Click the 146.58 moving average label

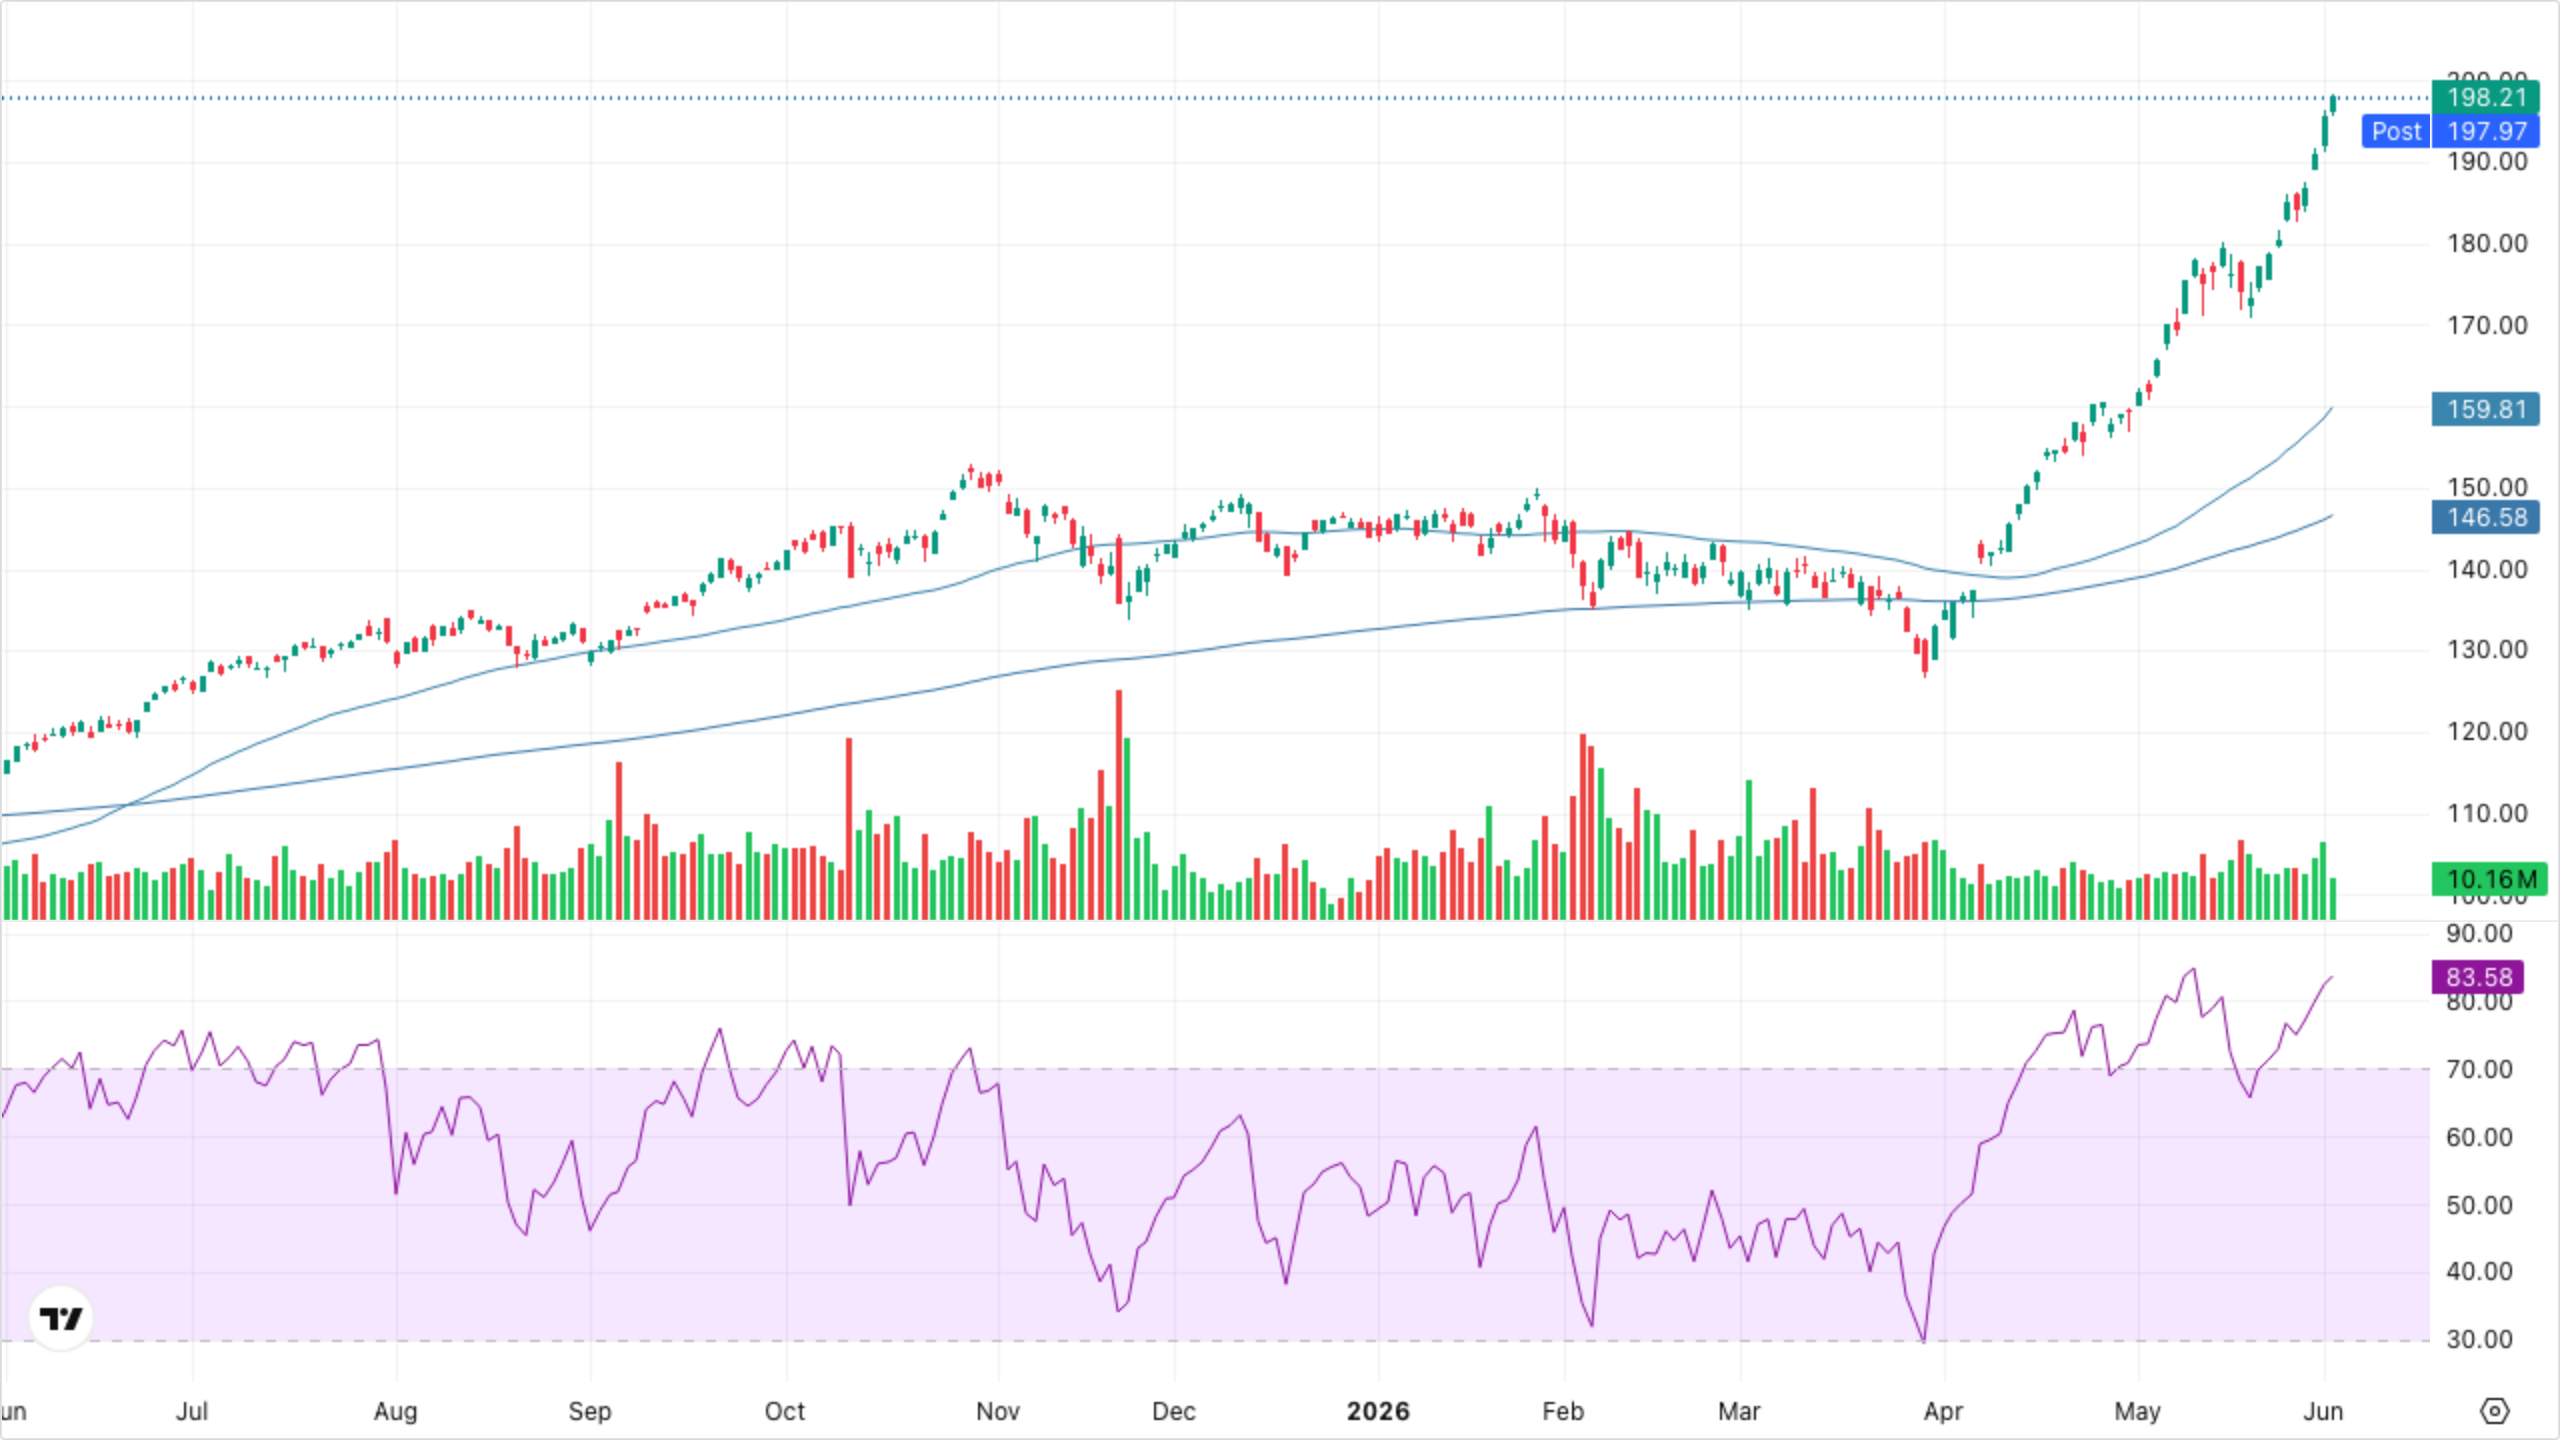(x=2485, y=517)
